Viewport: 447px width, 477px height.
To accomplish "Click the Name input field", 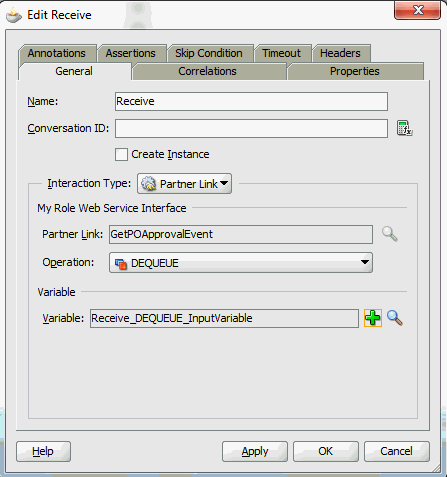I will tap(251, 101).
